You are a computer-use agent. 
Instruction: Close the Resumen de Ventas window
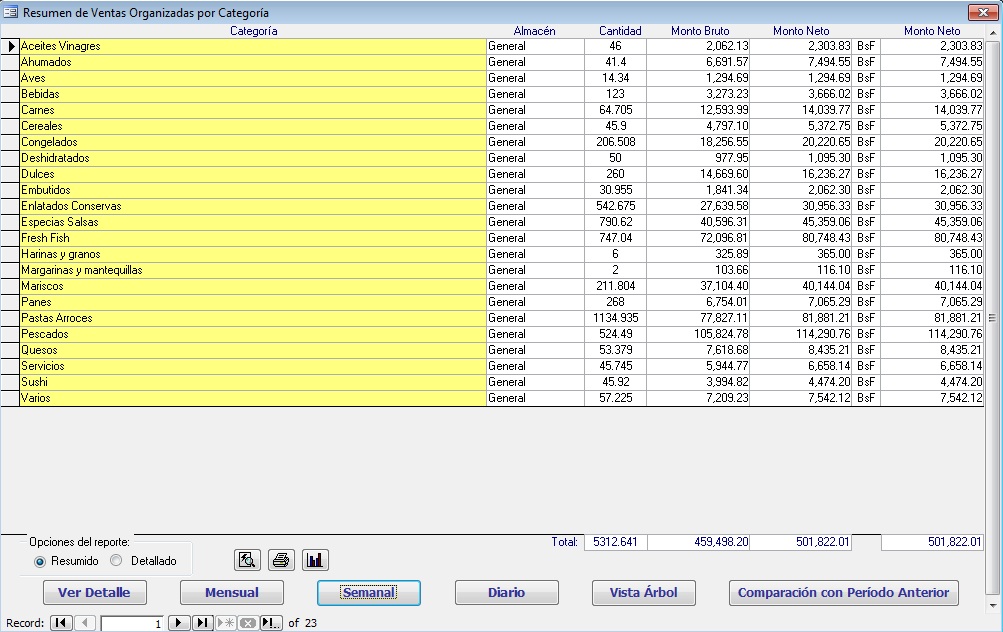click(x=982, y=12)
